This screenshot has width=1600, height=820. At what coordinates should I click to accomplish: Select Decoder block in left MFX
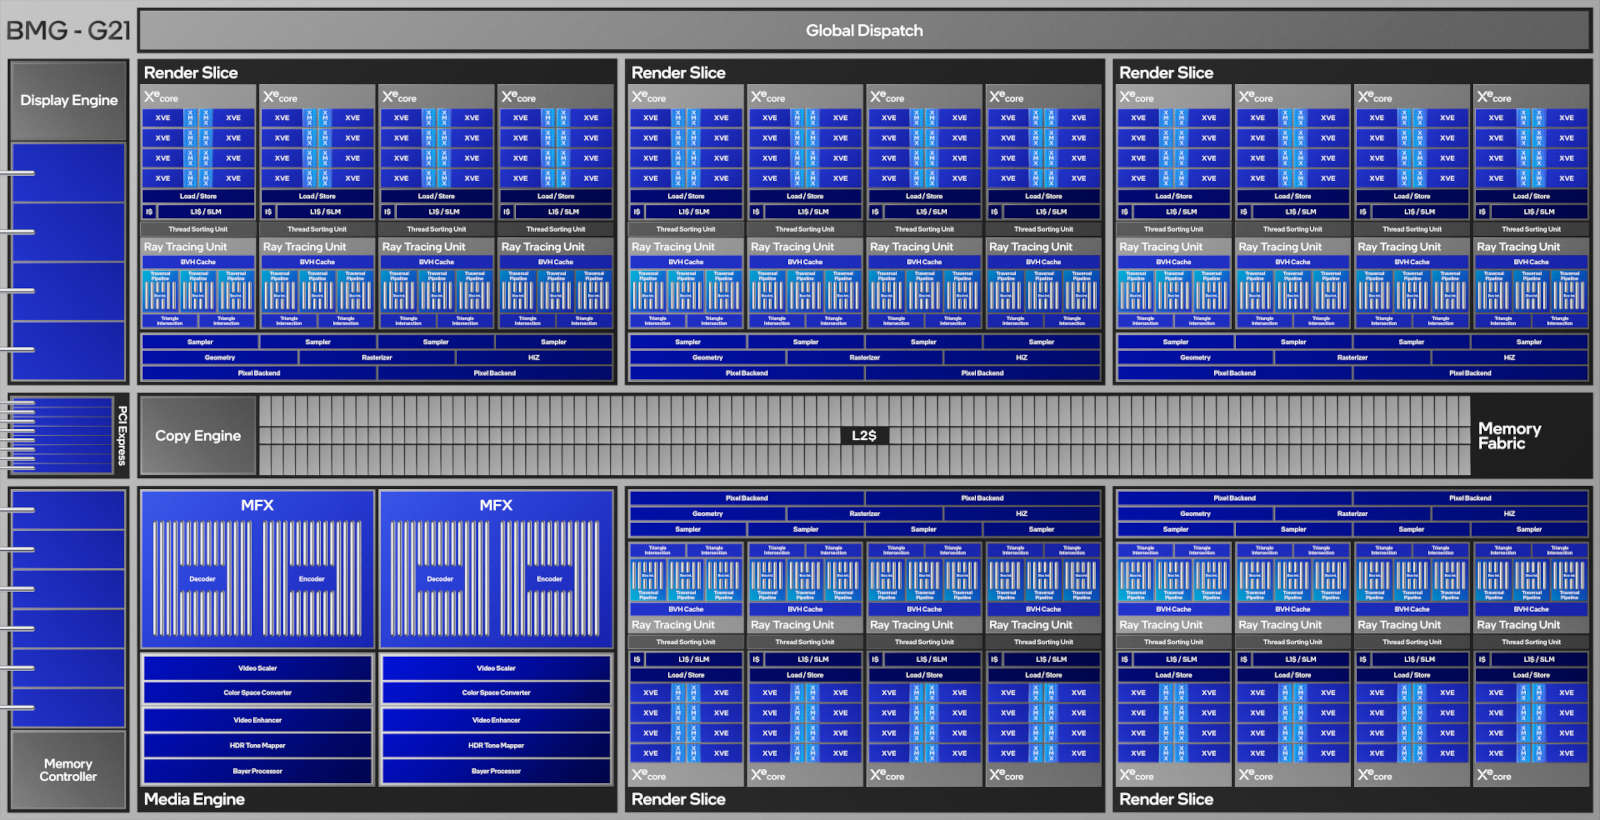coord(202,579)
